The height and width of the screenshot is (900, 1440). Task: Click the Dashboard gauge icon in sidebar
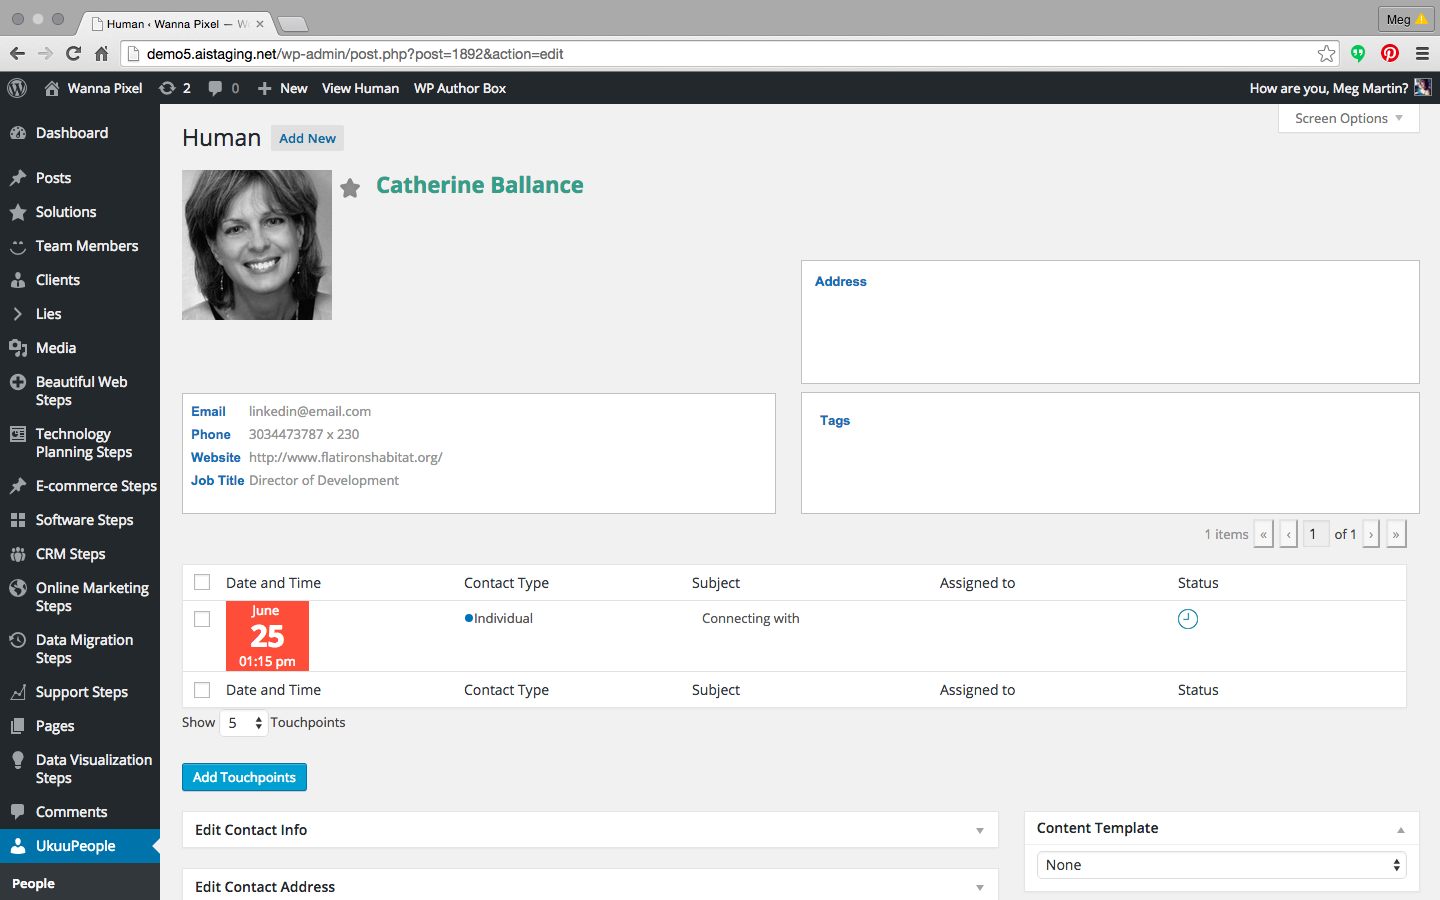(x=18, y=133)
